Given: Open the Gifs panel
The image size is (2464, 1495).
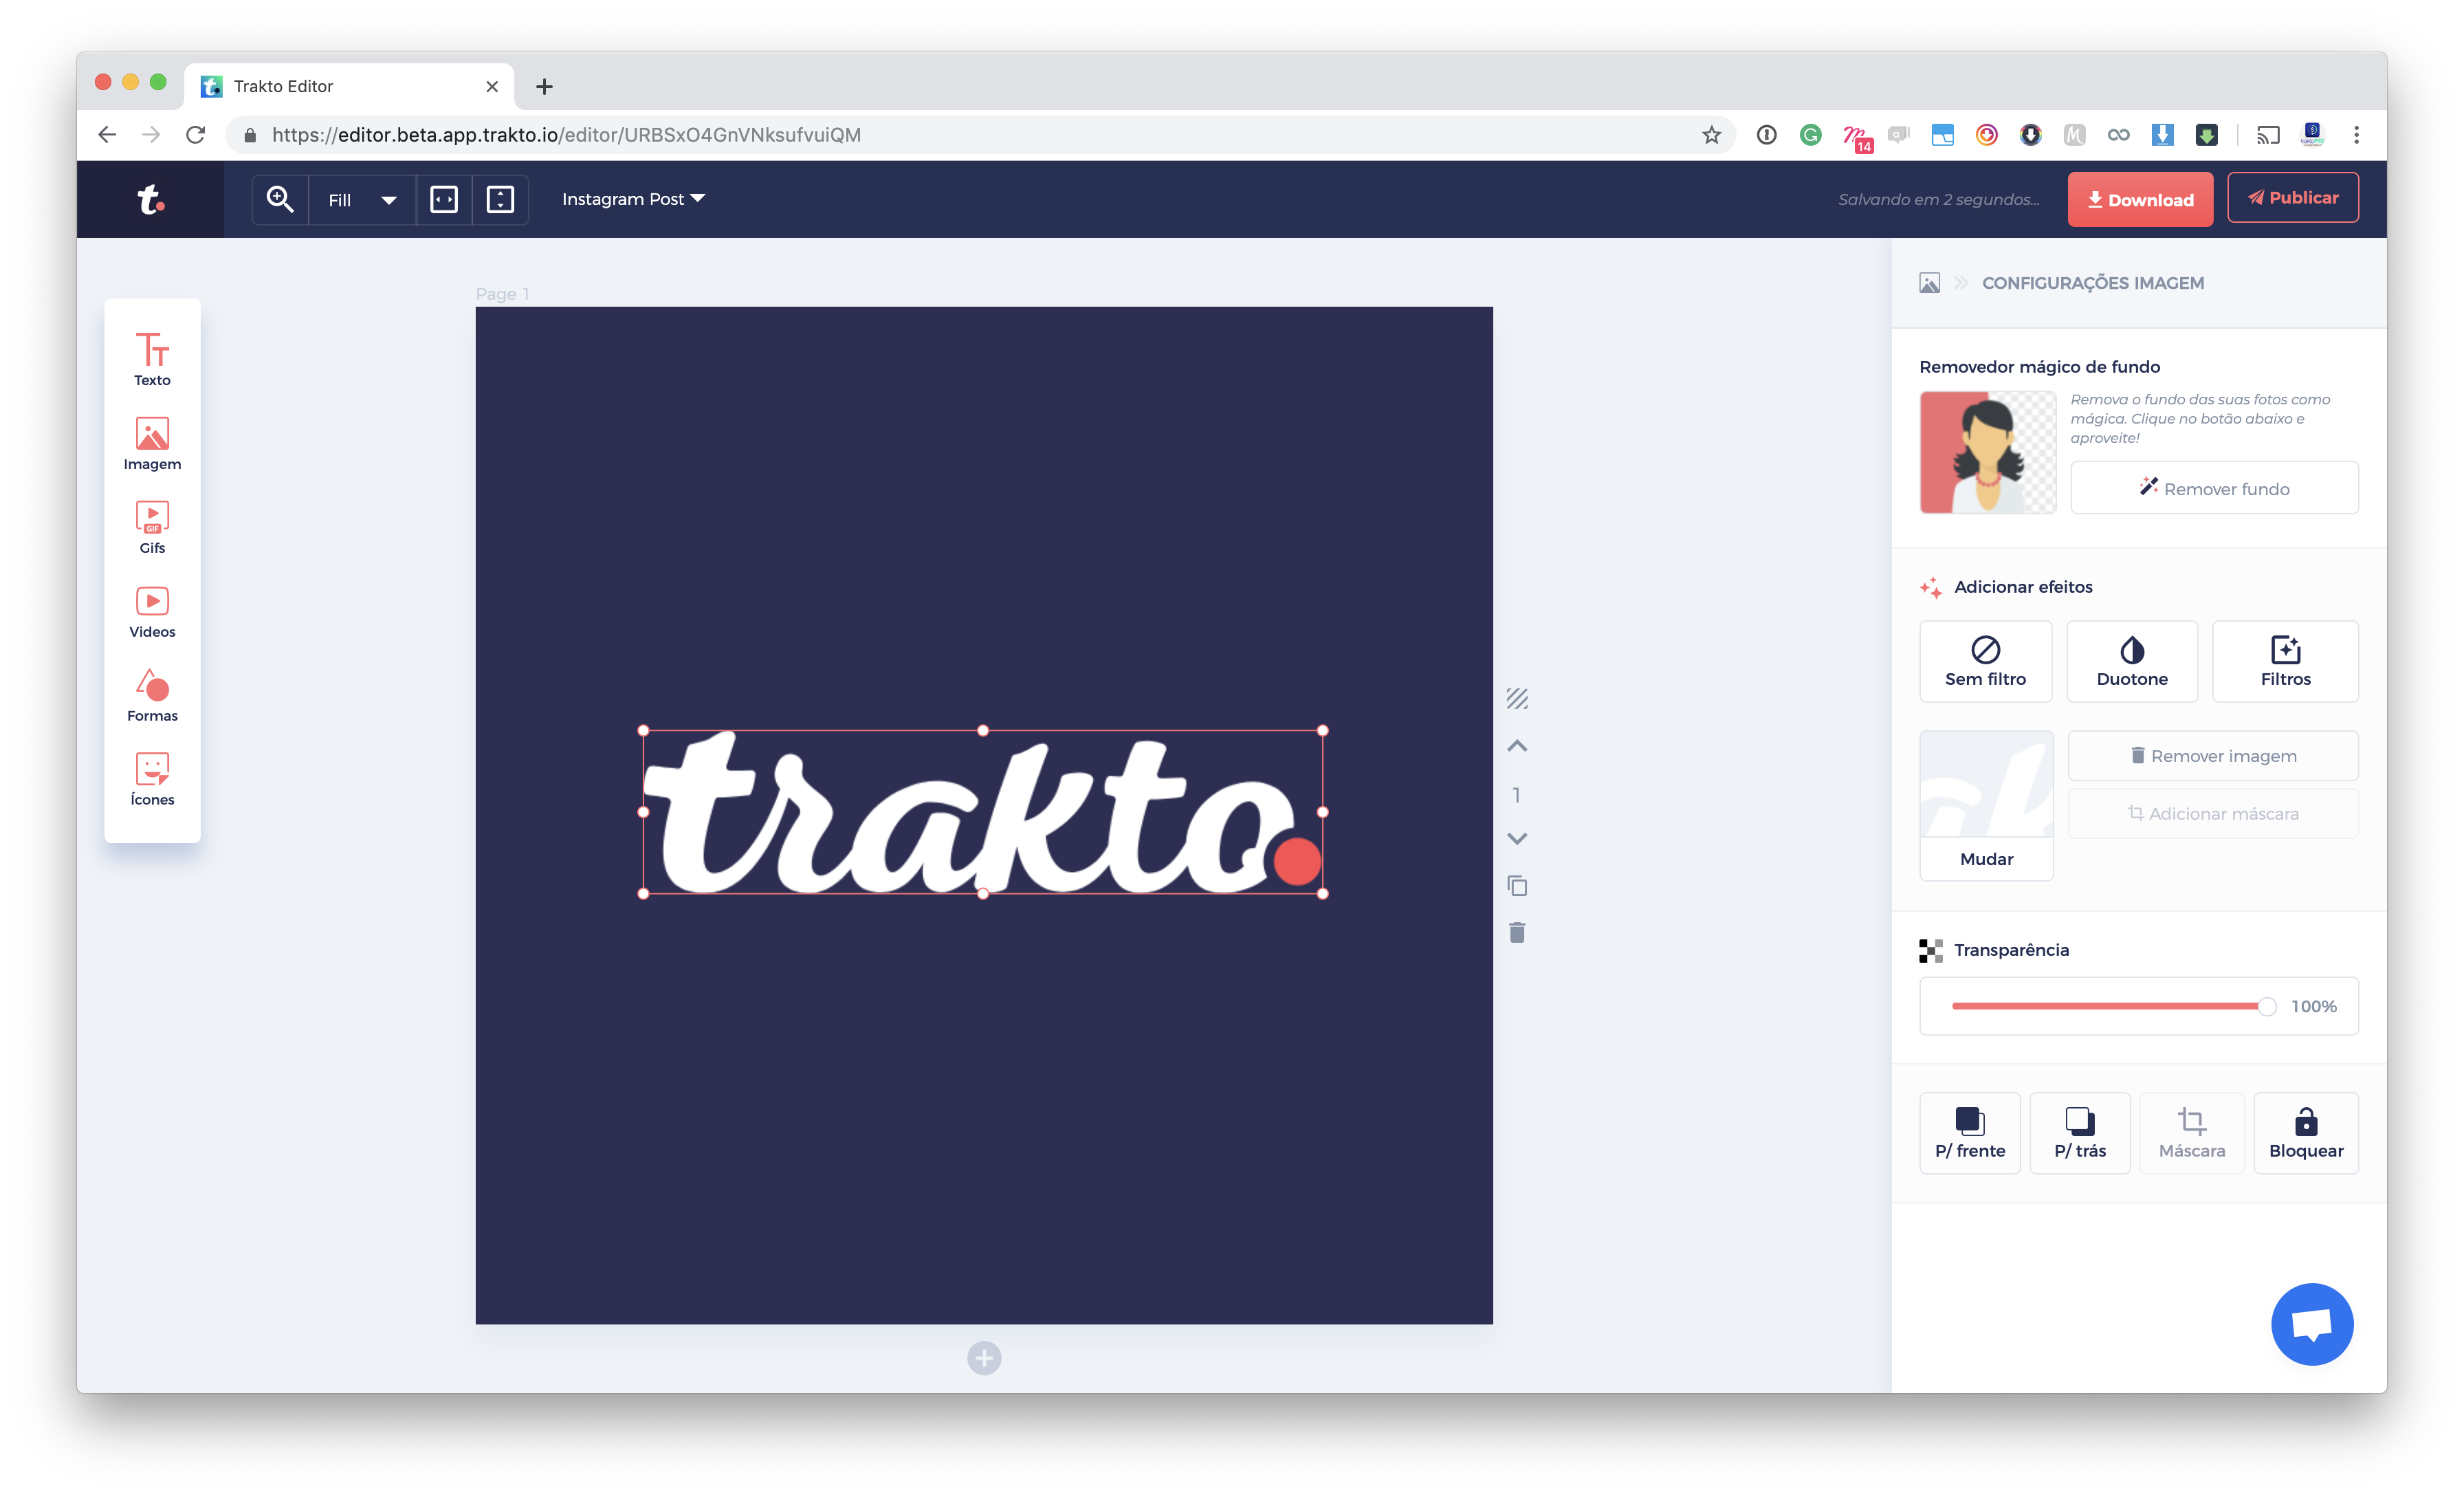Looking at the screenshot, I should (x=151, y=525).
